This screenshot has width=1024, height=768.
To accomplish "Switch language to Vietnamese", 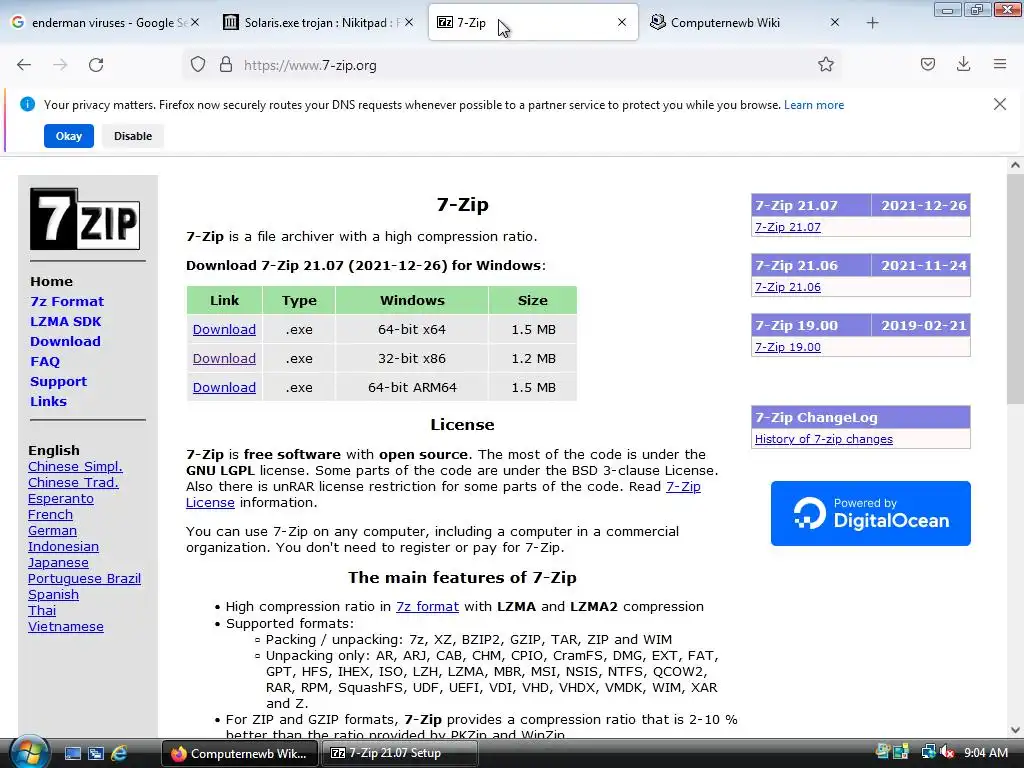I will point(66,627).
